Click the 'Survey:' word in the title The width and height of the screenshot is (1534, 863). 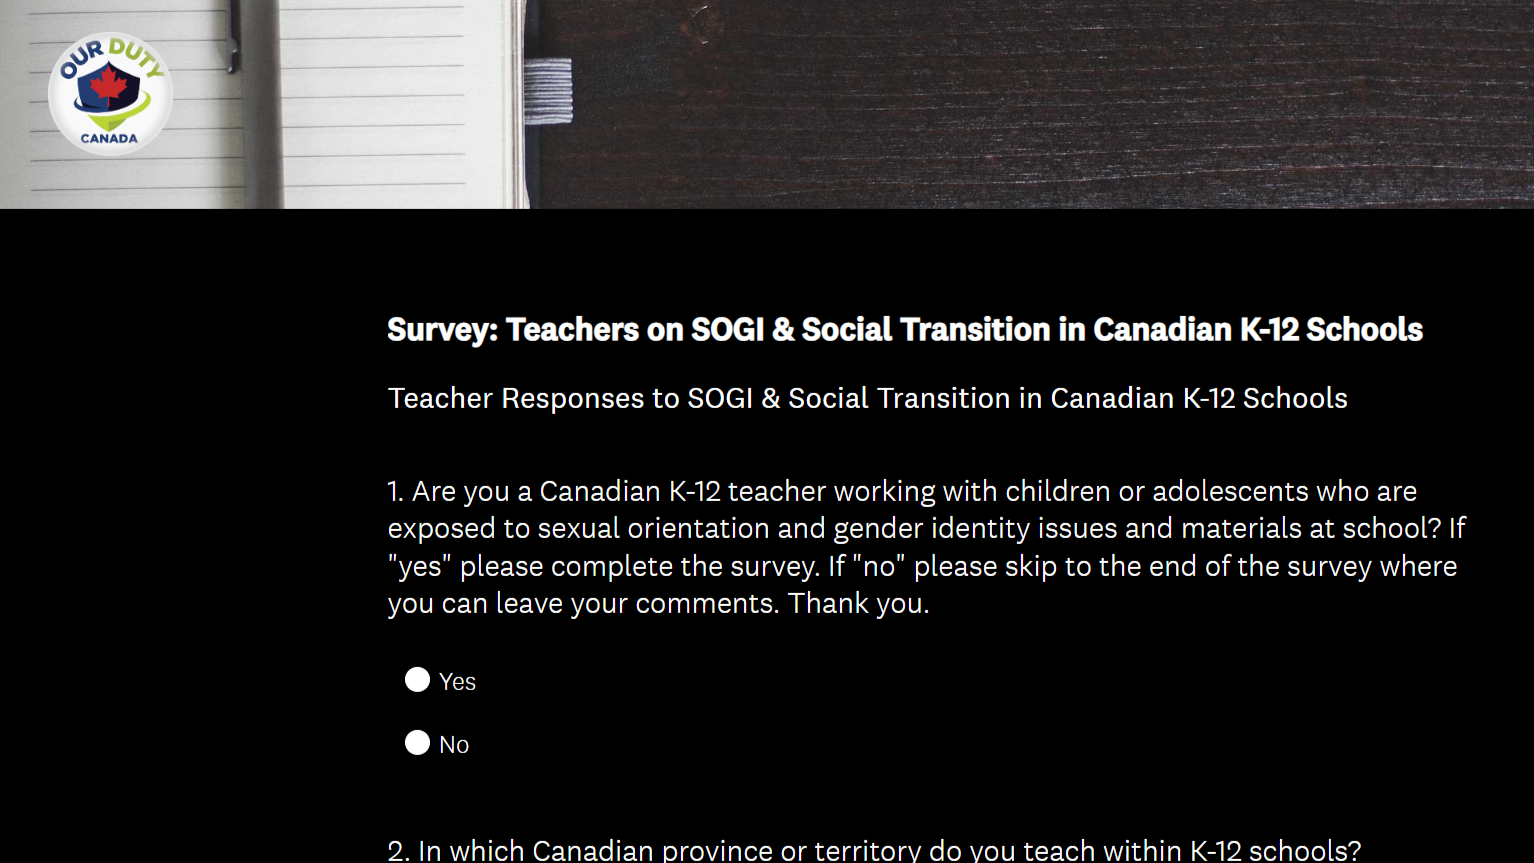pyautogui.click(x=442, y=330)
